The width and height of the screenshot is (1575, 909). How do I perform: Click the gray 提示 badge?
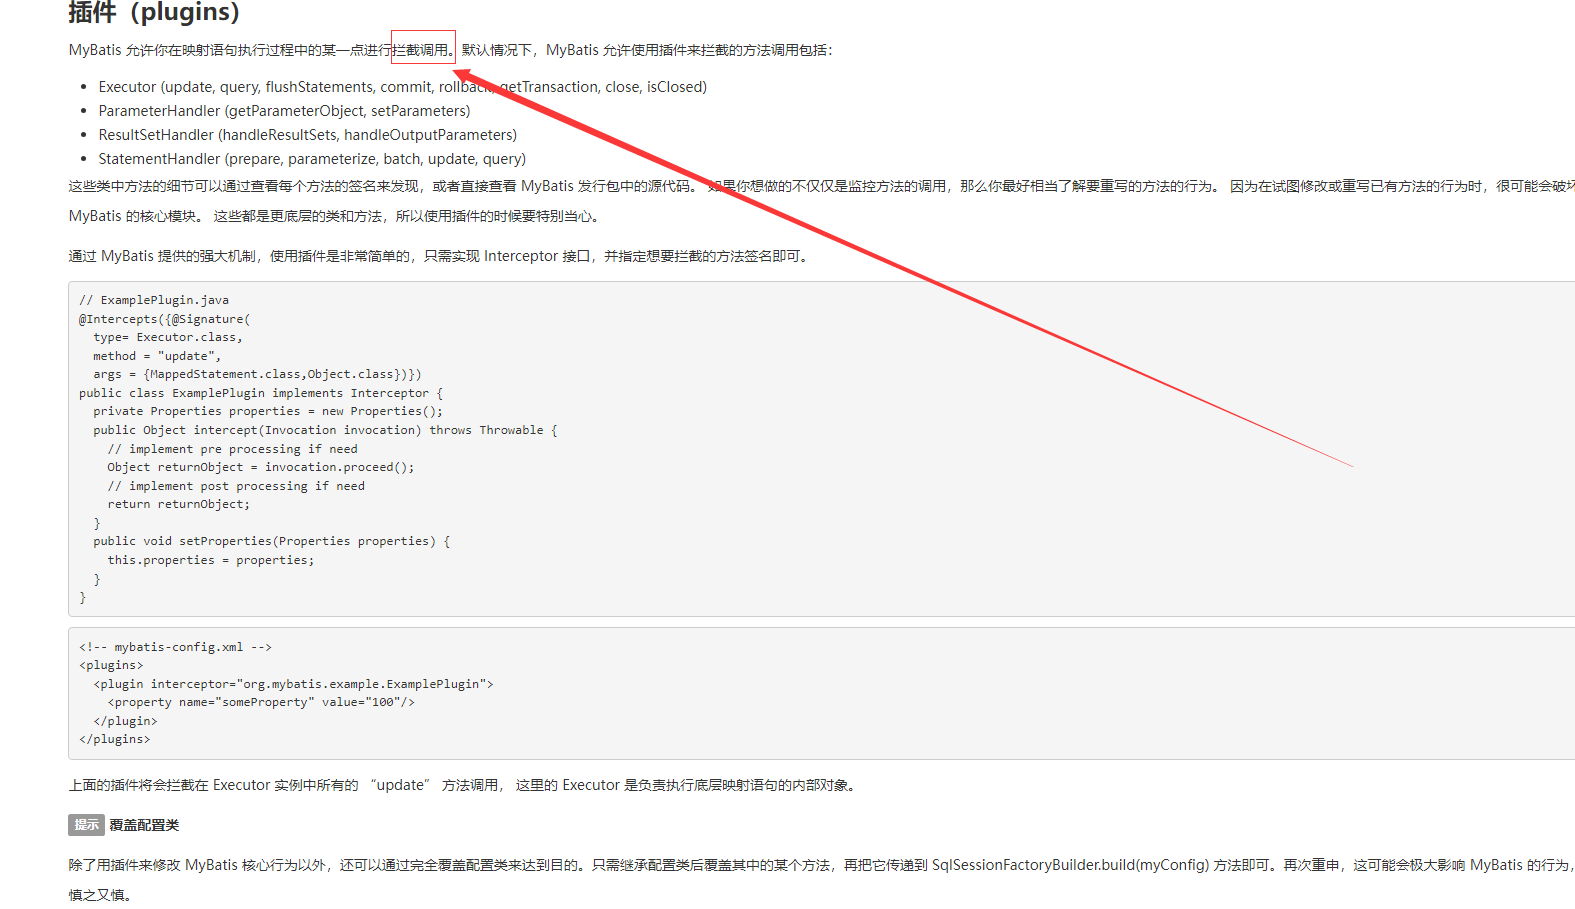coord(86,825)
